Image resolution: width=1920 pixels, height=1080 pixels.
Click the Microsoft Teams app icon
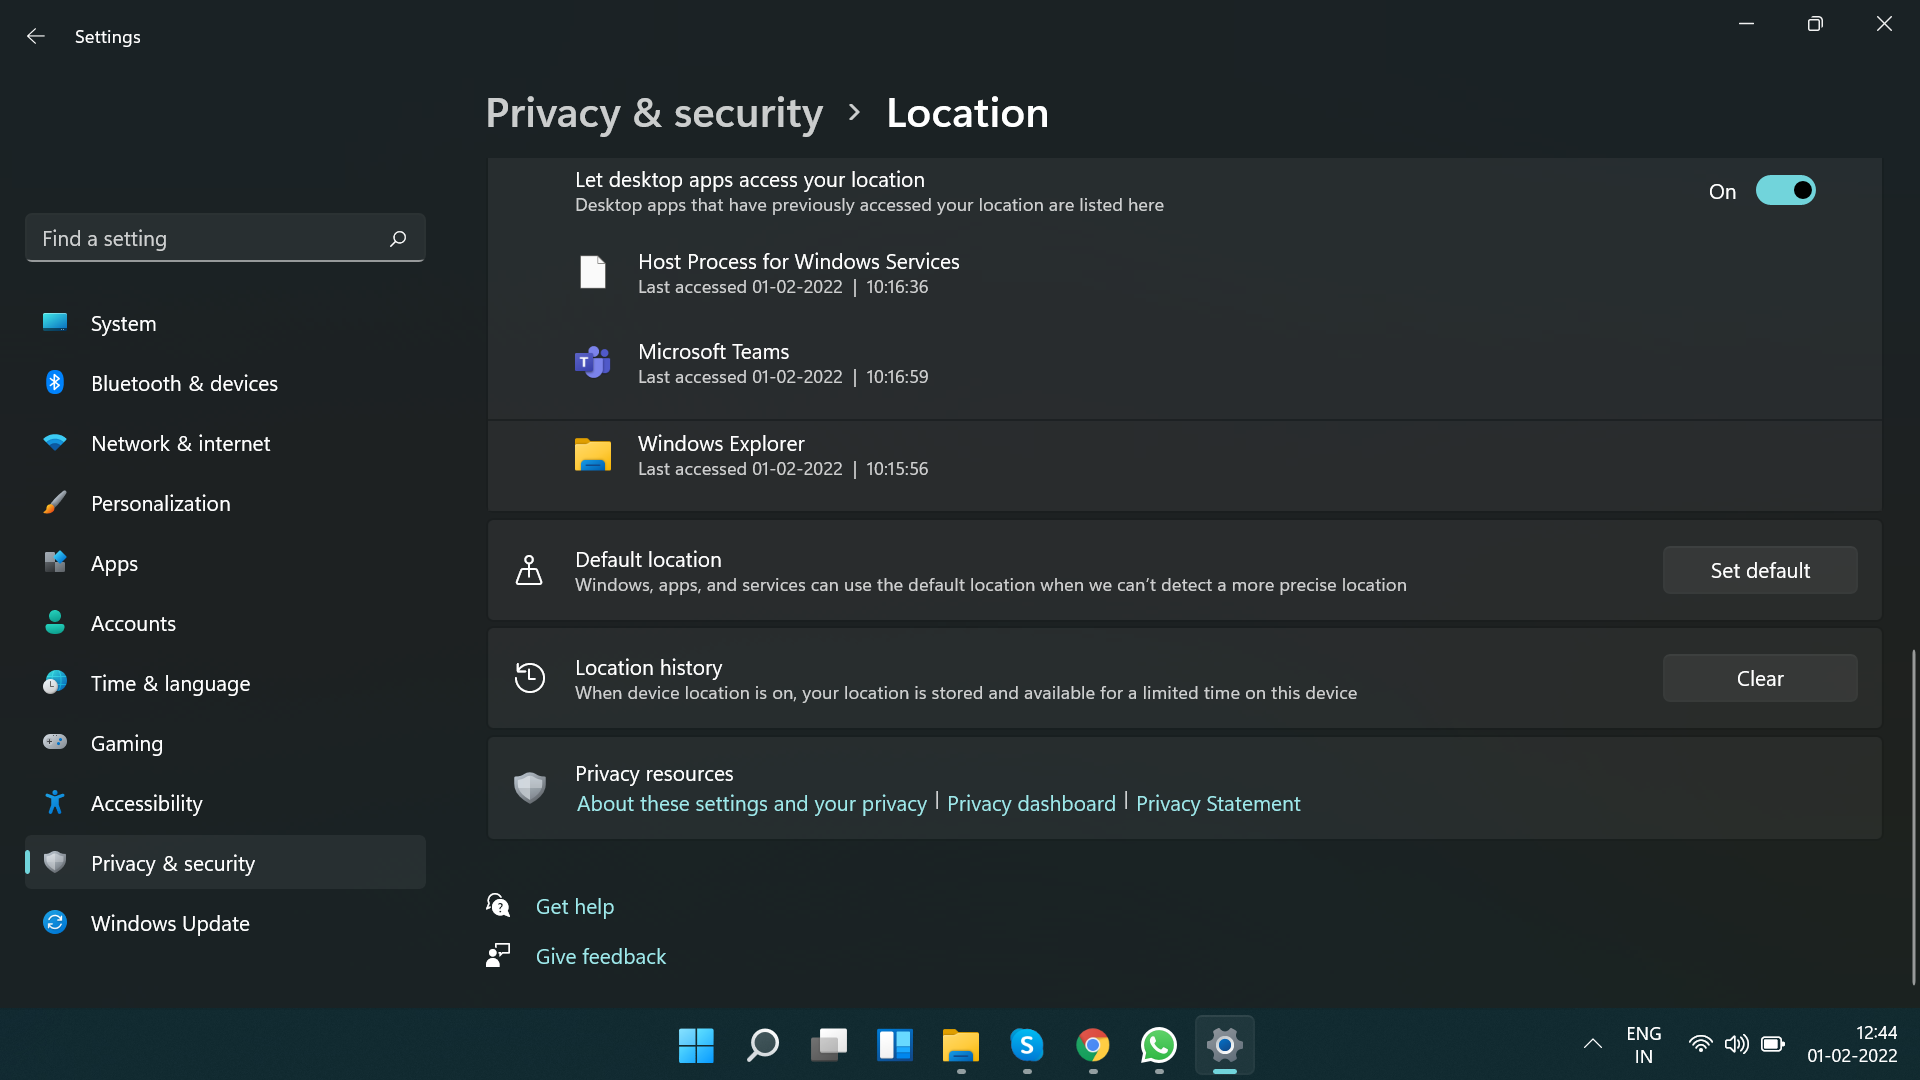(x=593, y=362)
